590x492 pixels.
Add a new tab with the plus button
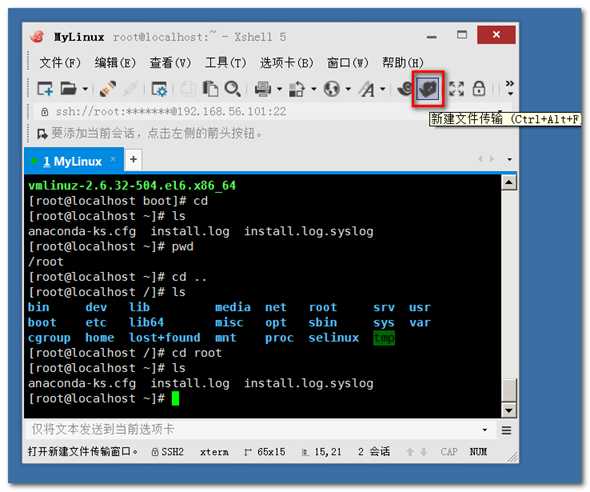[133, 159]
